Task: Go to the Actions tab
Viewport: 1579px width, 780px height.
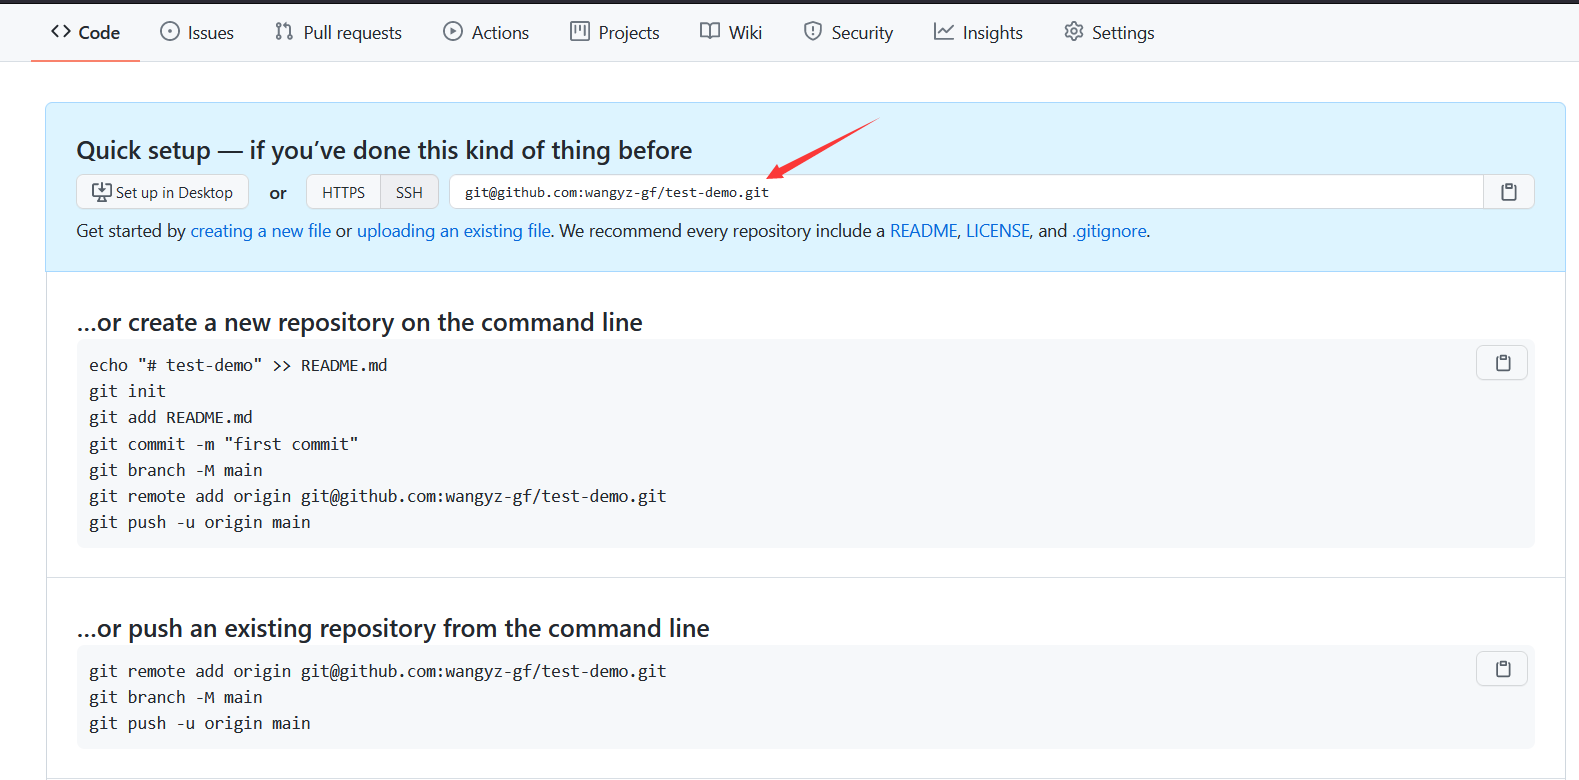Action: coord(486,32)
